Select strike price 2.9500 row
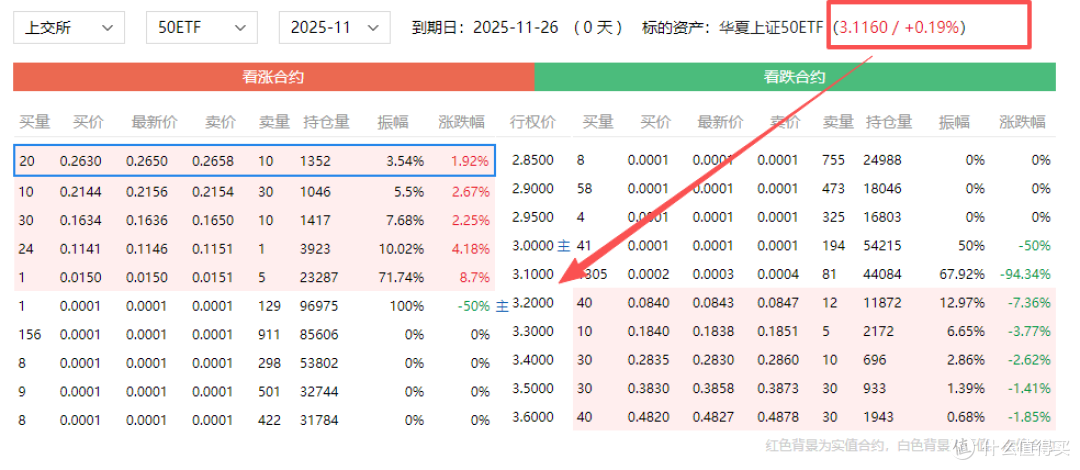The image size is (1080, 470). tap(533, 217)
